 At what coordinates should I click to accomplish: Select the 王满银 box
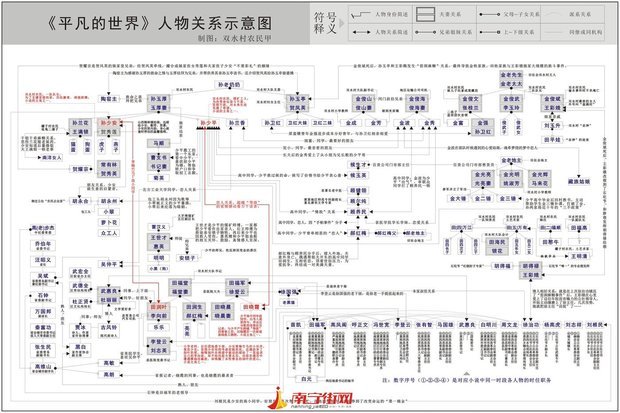click(x=80, y=132)
